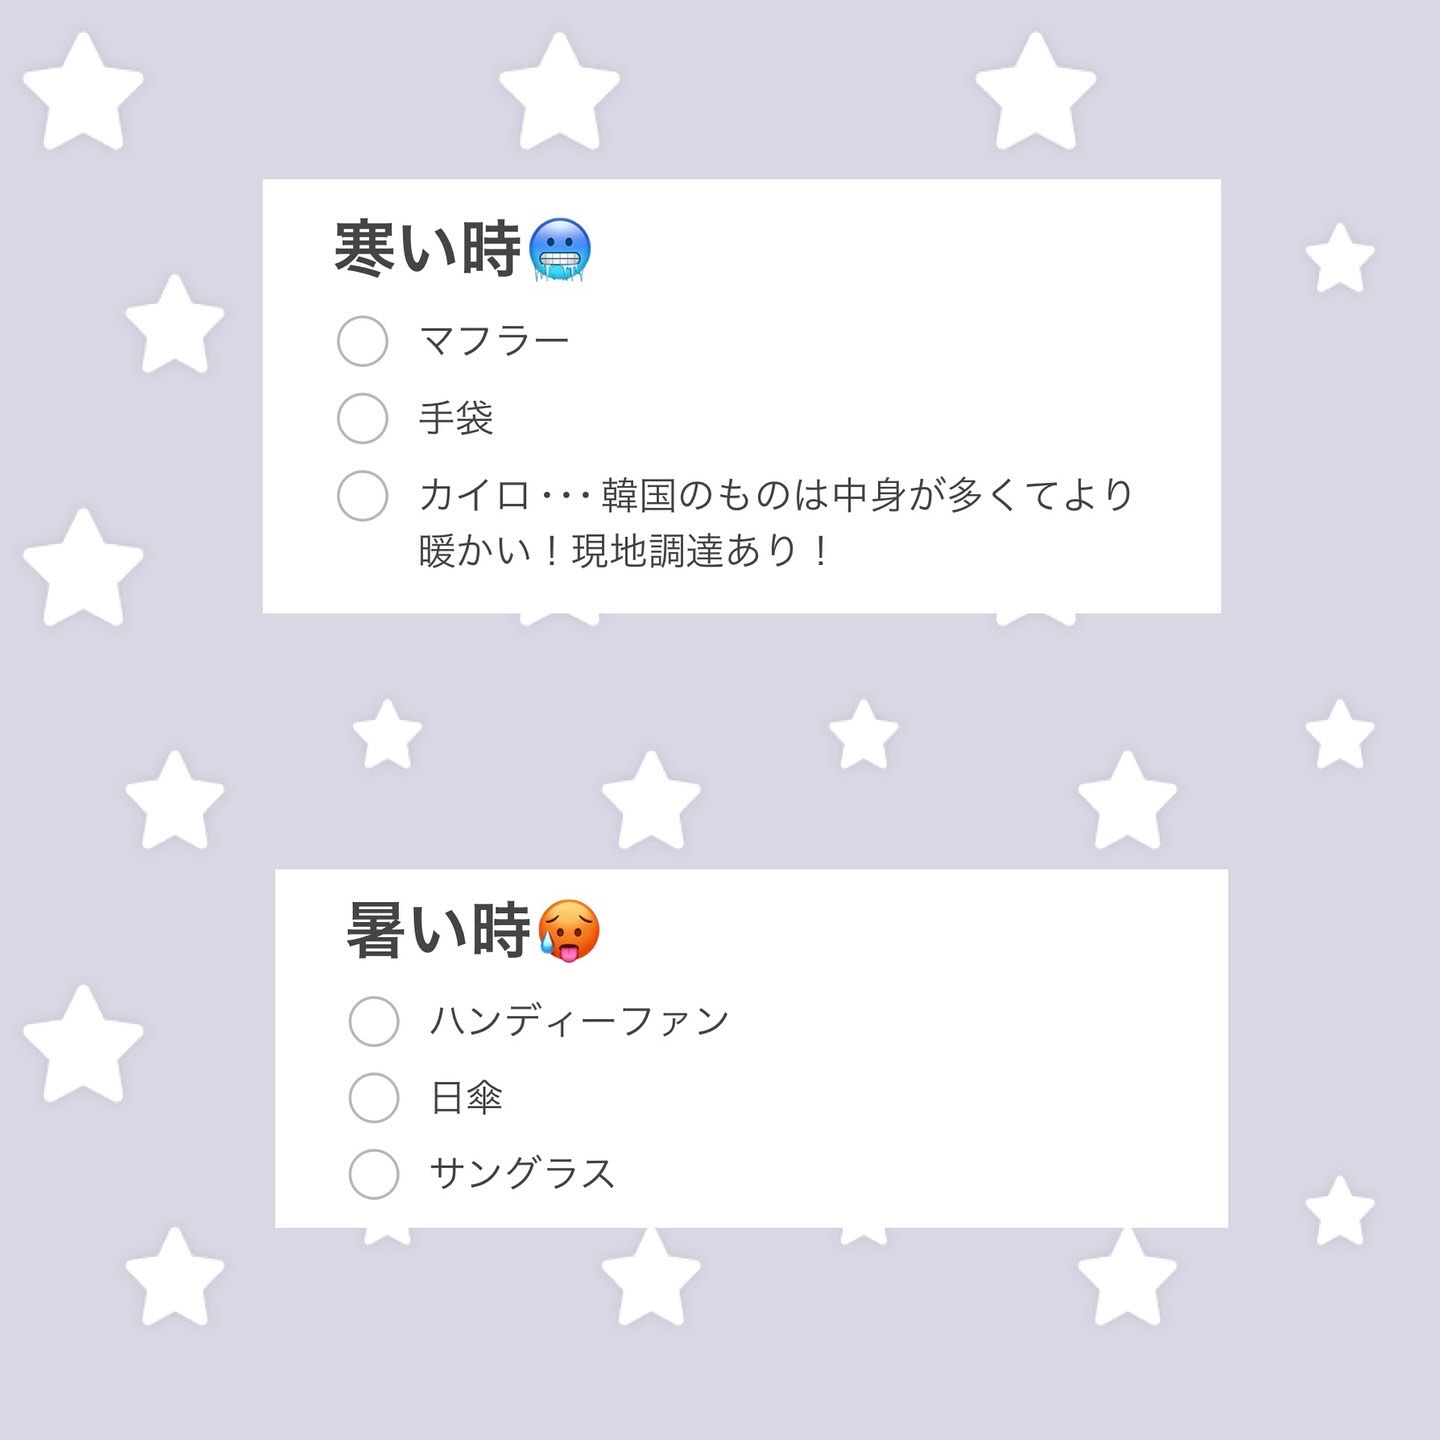
Task: Check the マフラー checkbox circle
Action: click(362, 341)
